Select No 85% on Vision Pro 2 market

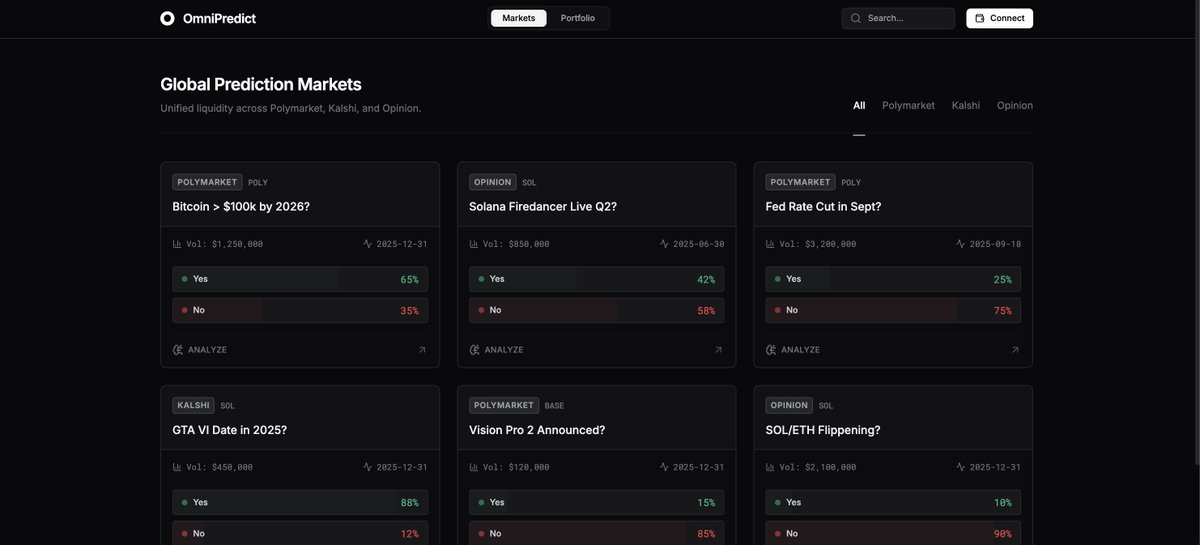tap(597, 533)
